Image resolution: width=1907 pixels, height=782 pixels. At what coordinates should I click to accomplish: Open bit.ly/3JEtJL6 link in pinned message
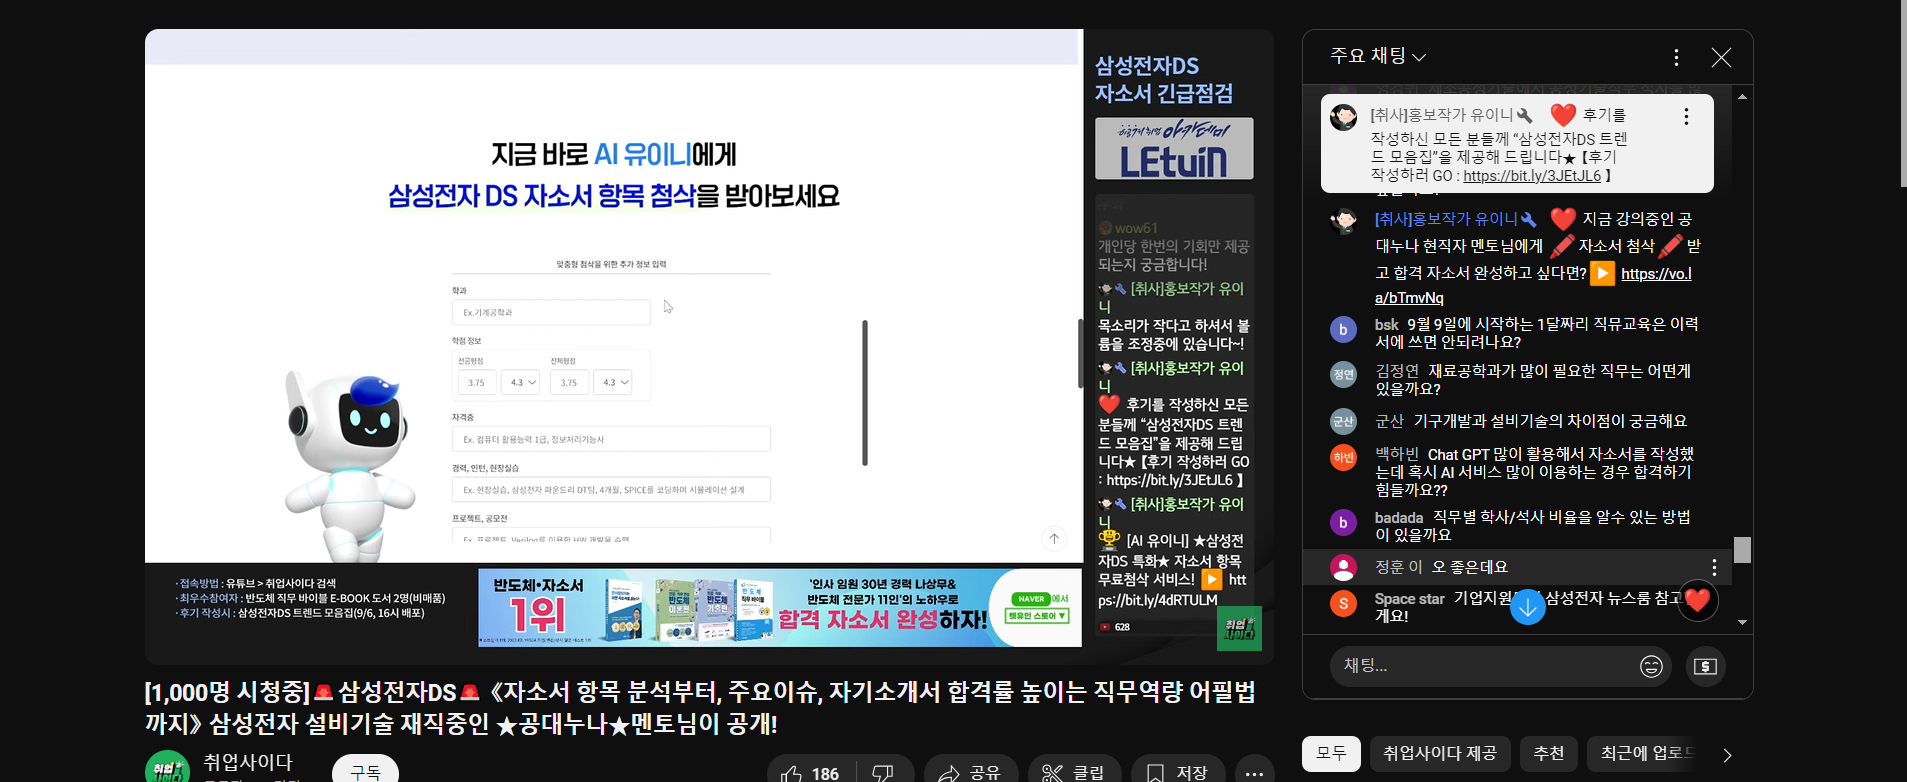pyautogui.click(x=1531, y=176)
